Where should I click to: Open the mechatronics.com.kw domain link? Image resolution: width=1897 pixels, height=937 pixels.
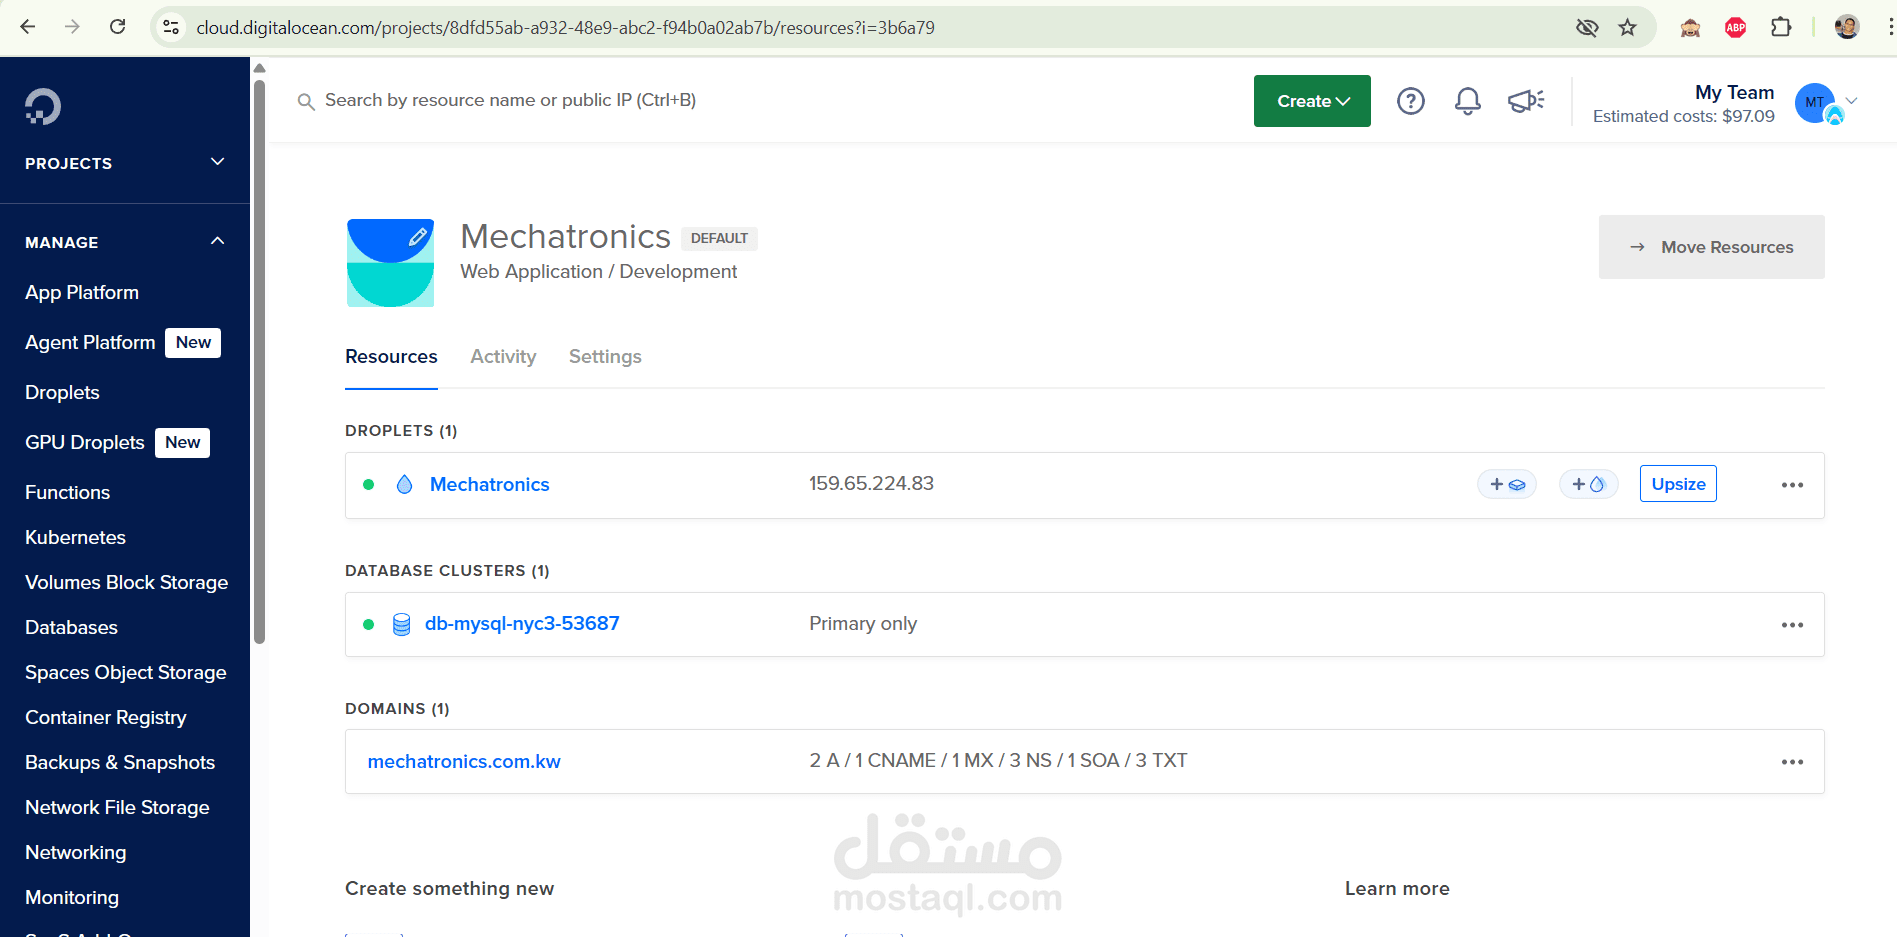click(x=464, y=762)
